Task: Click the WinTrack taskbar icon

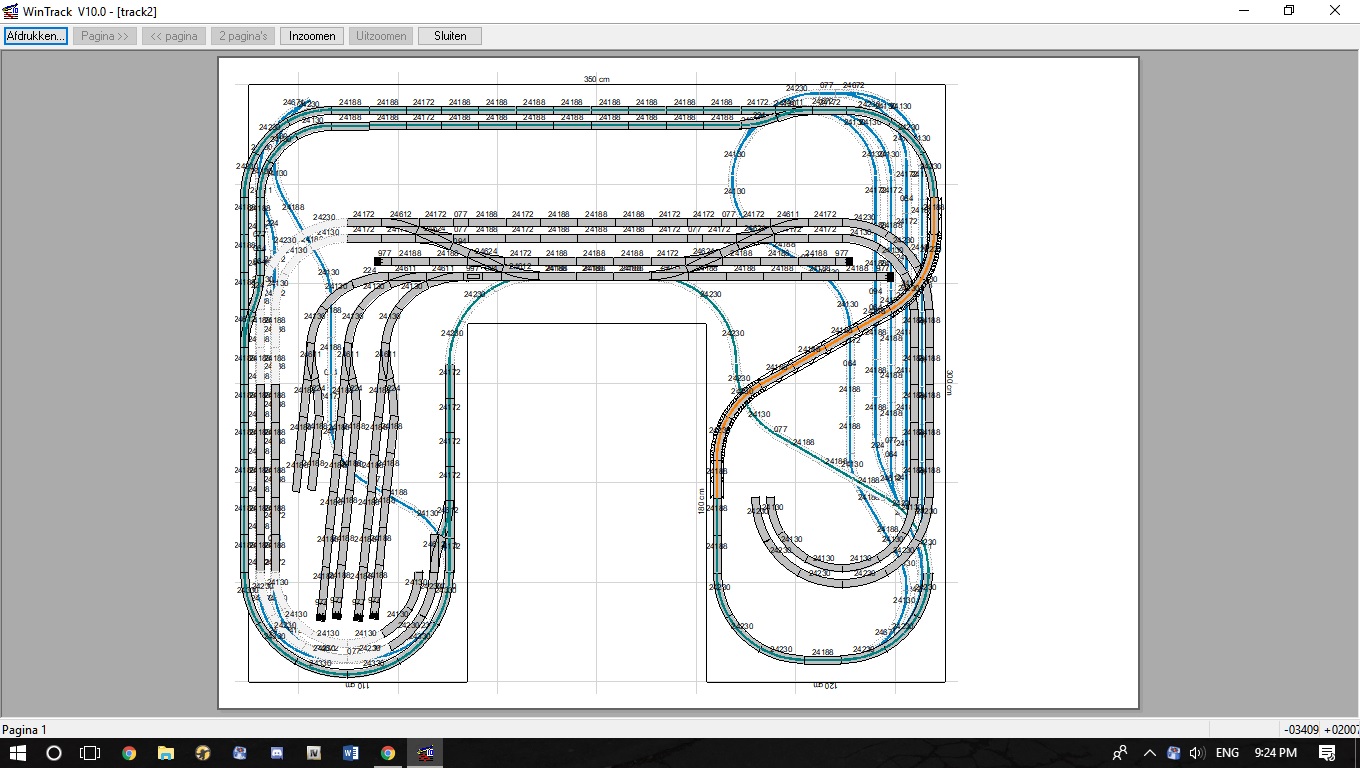Action: point(425,753)
